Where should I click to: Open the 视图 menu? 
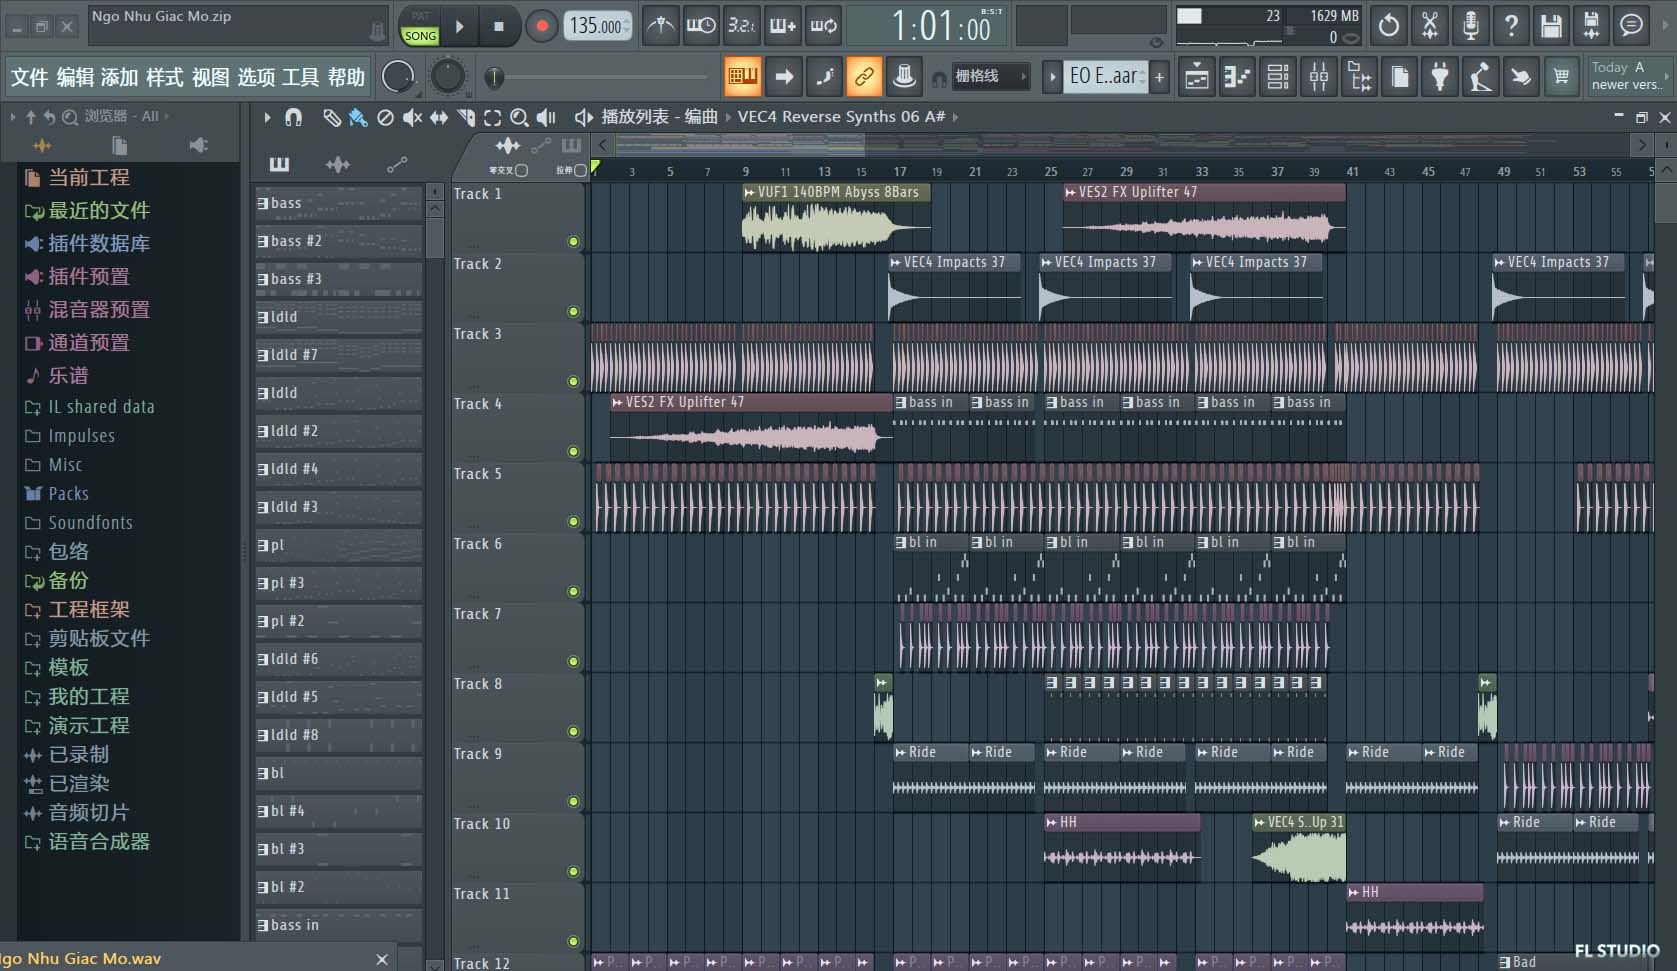(210, 77)
